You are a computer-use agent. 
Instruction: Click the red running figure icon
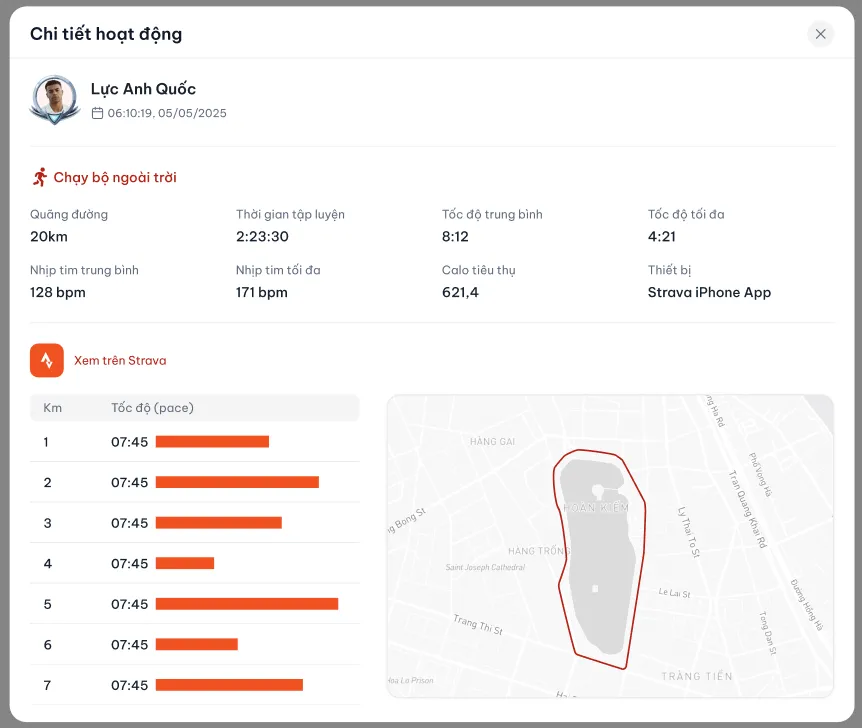tap(40, 177)
